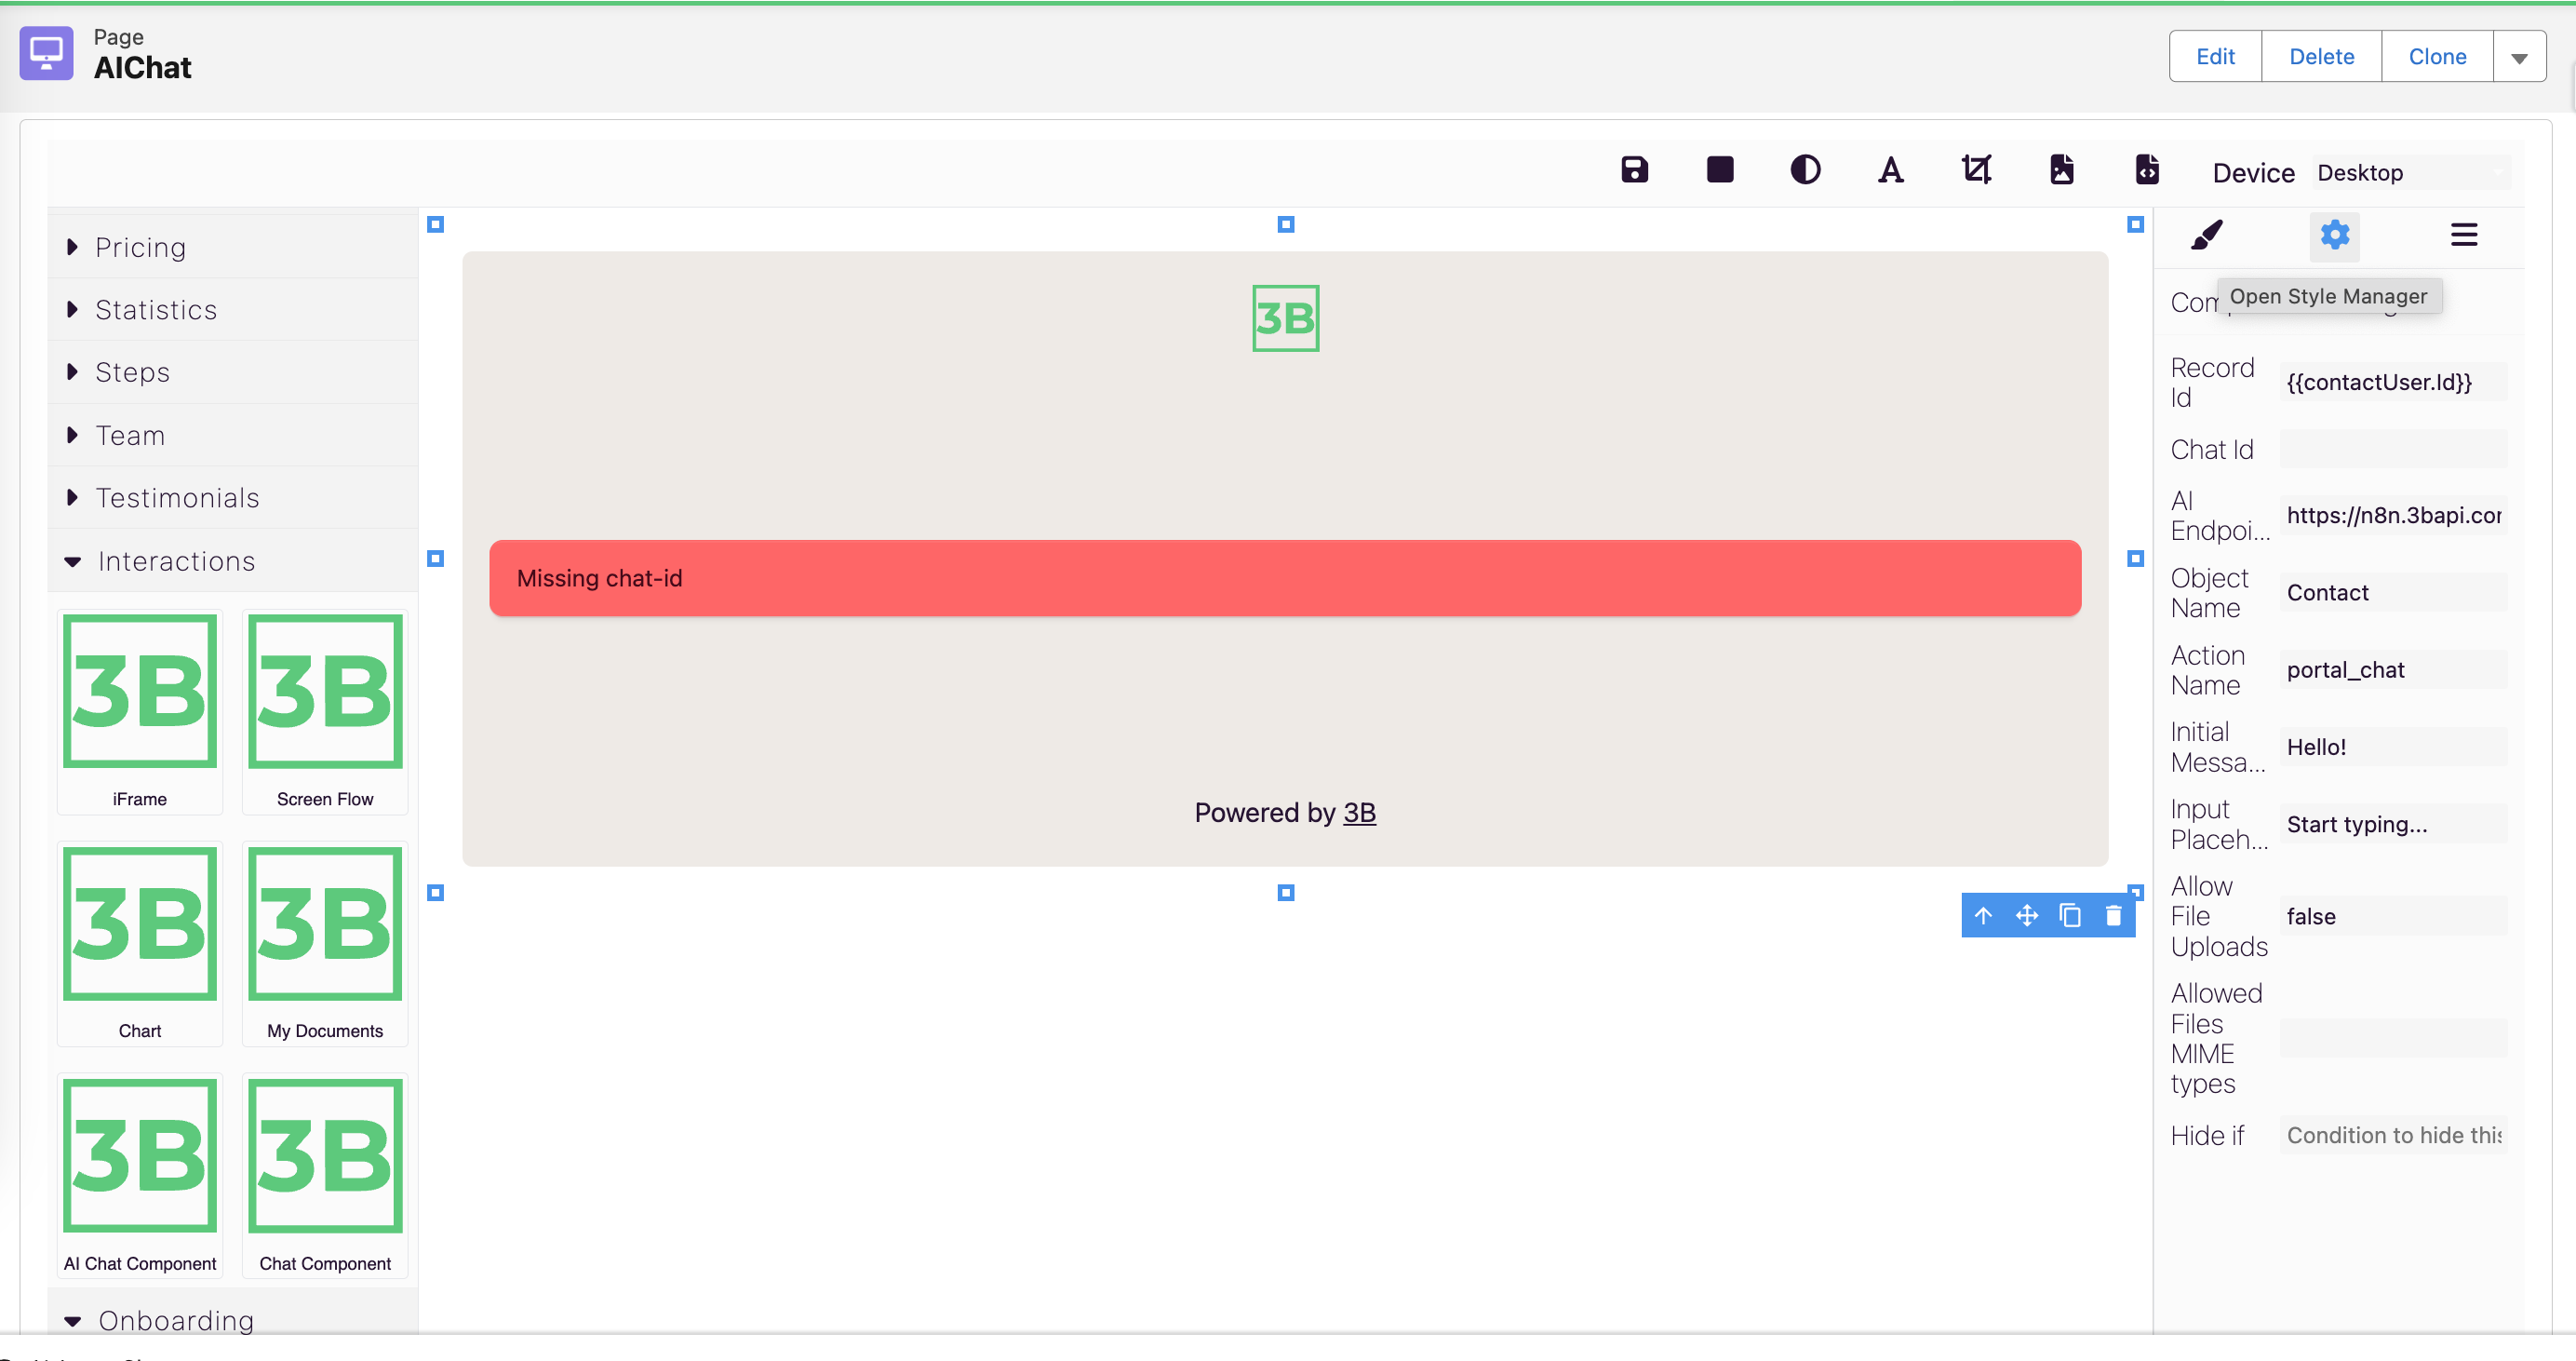Image resolution: width=2576 pixels, height=1361 pixels.
Task: Open the hamburger layers menu icon
Action: [2463, 235]
